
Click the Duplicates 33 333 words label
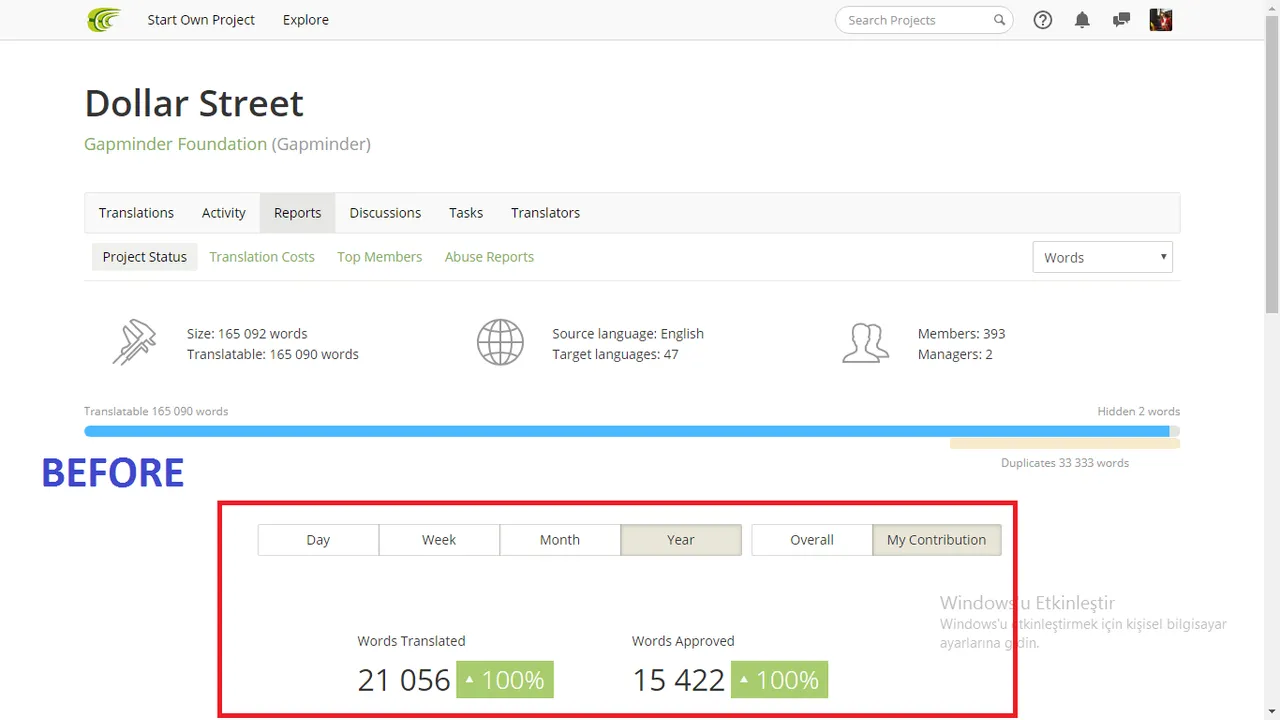[1065, 463]
